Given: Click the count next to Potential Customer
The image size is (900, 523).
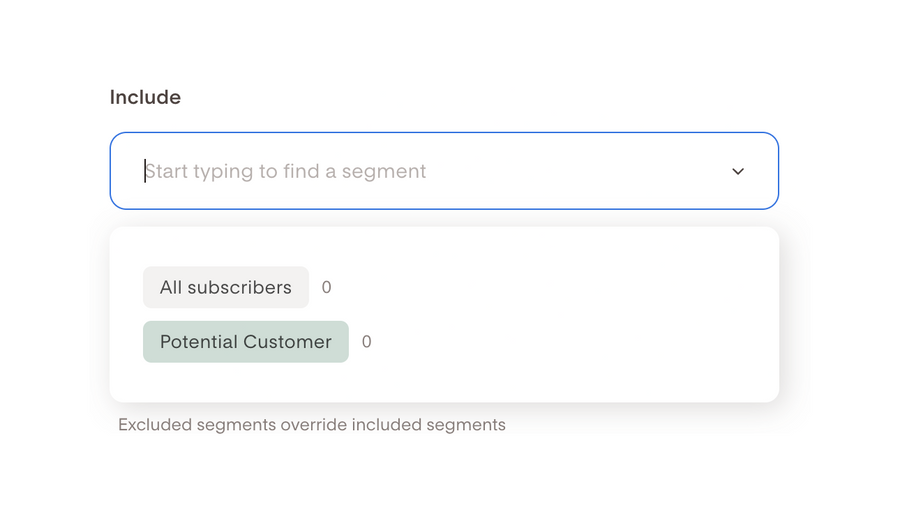Looking at the screenshot, I should click(366, 342).
